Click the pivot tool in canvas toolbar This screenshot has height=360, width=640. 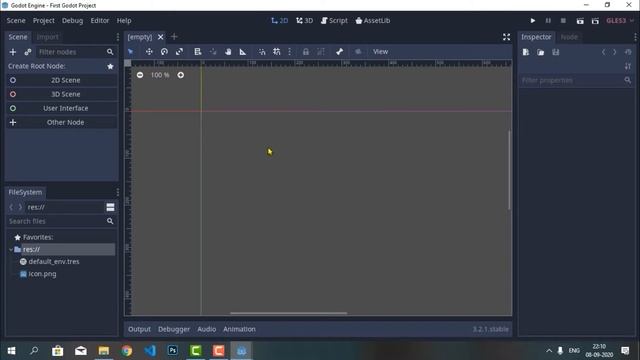coord(213,52)
